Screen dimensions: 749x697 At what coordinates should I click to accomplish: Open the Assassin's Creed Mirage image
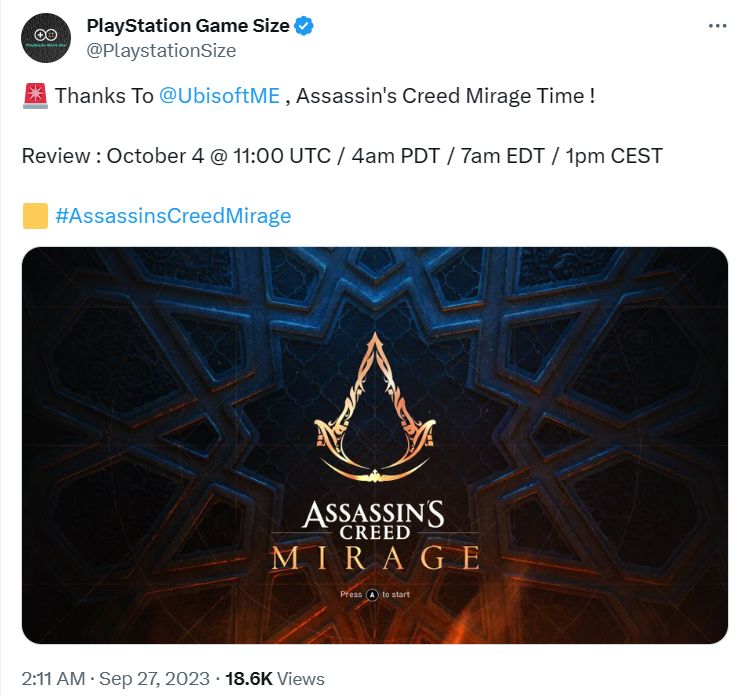tap(375, 445)
